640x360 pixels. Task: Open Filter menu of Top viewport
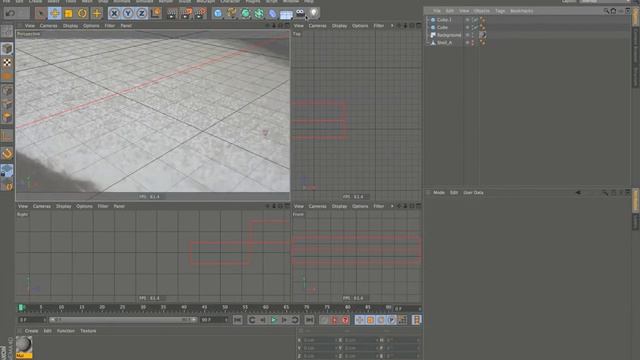point(379,26)
